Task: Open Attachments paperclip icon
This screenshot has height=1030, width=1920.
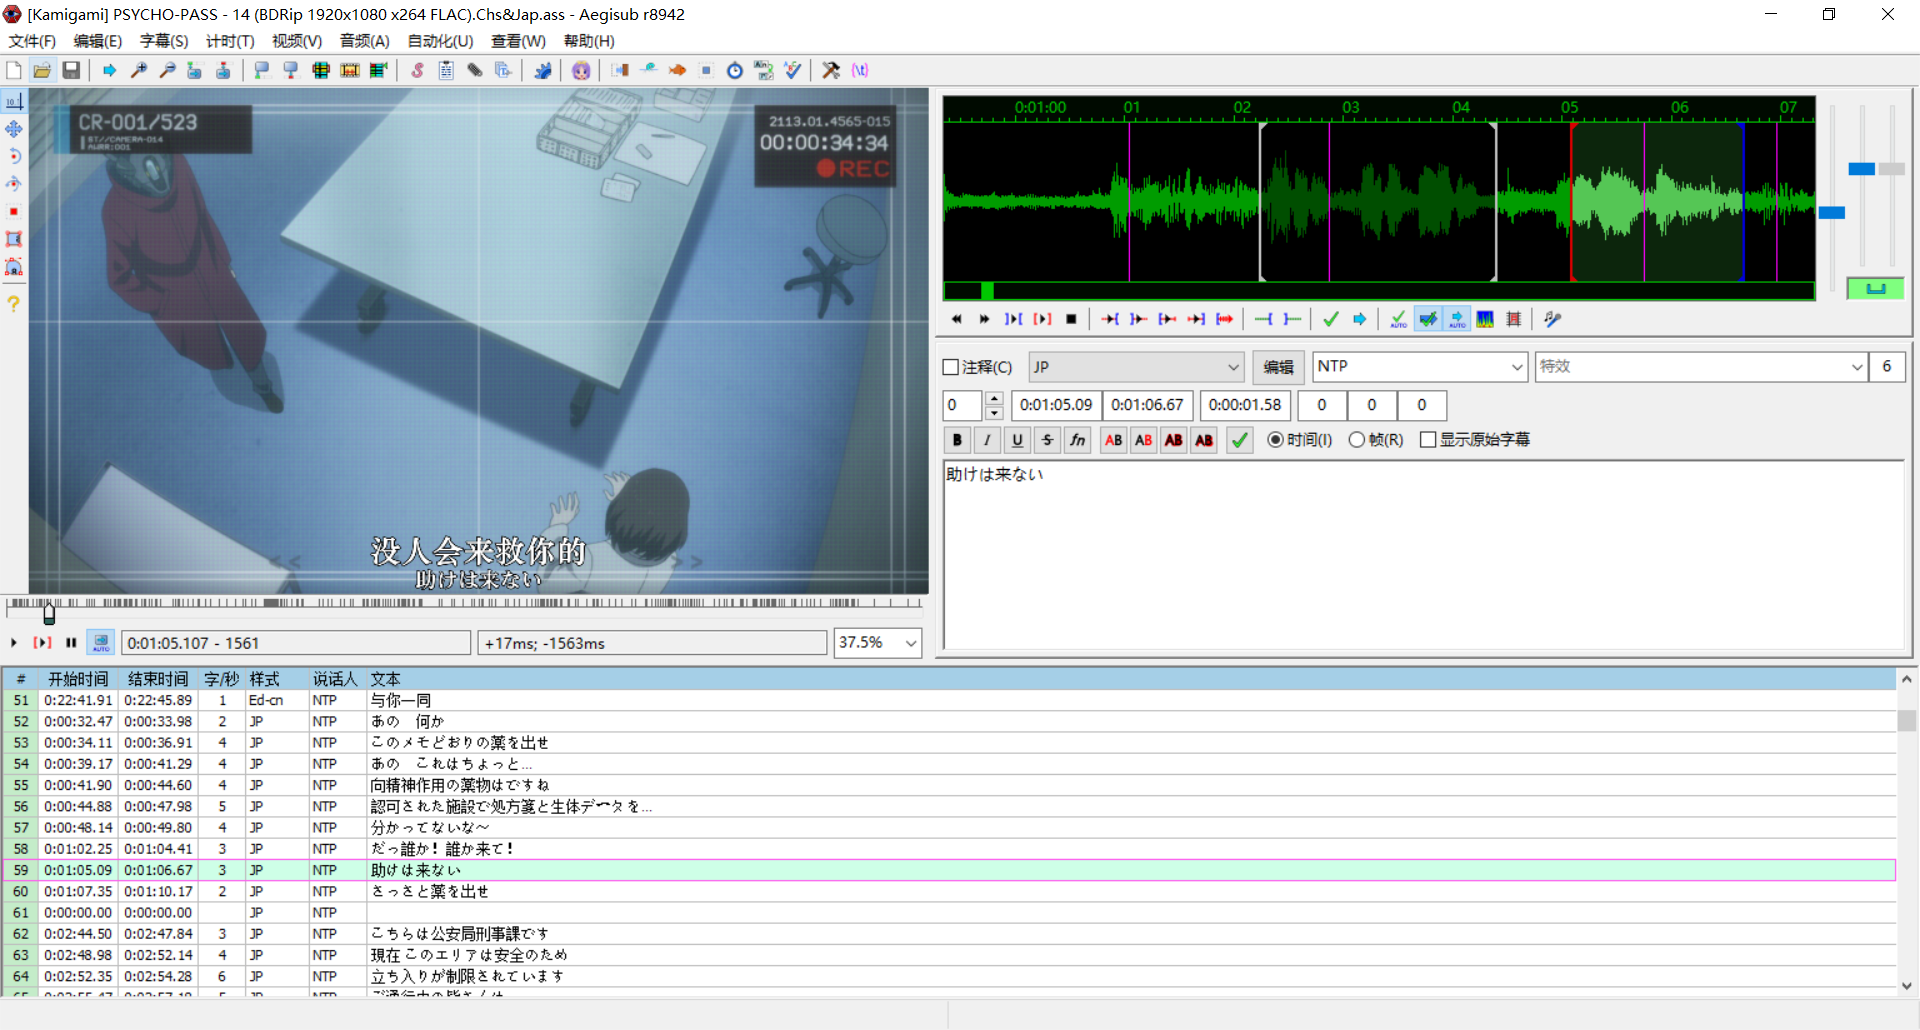Action: pyautogui.click(x=475, y=70)
